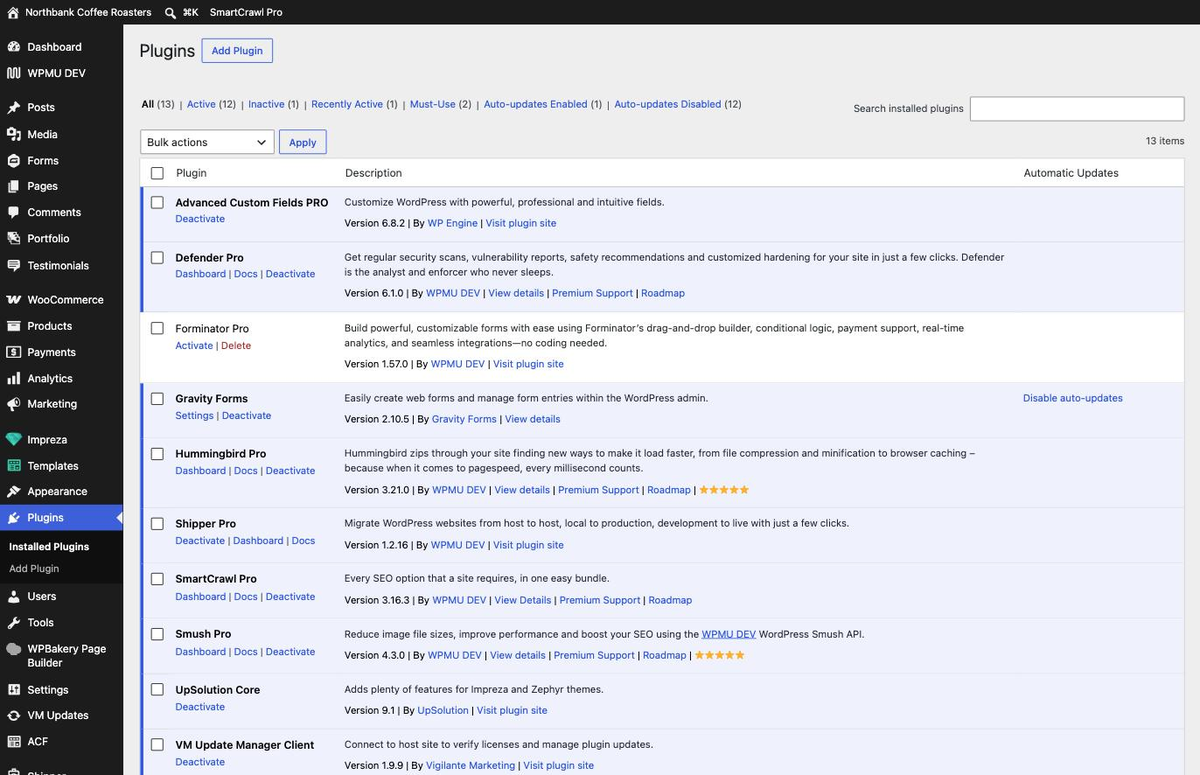Click the Dashboard gauge icon in sidebar
This screenshot has width=1200, height=775.
(x=13, y=47)
